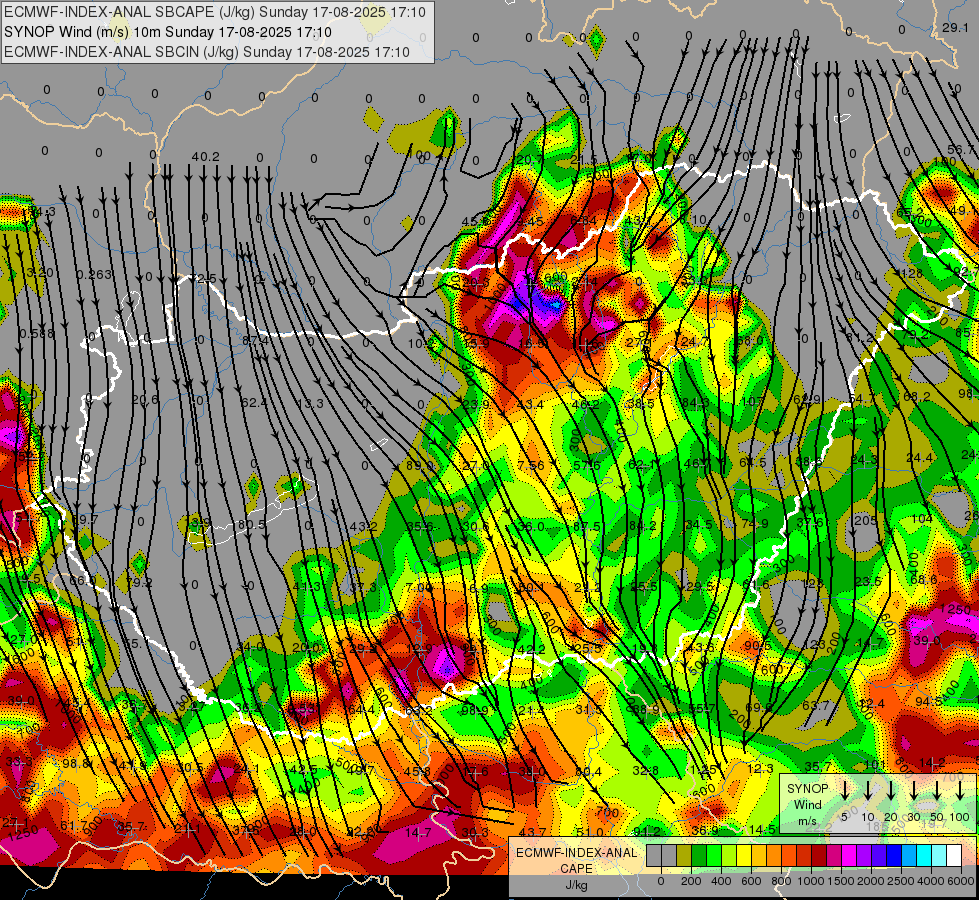979x900 pixels.
Task: Select the title line 'SYNOP Wind (m/s) 10m'
Action: click(167, 32)
